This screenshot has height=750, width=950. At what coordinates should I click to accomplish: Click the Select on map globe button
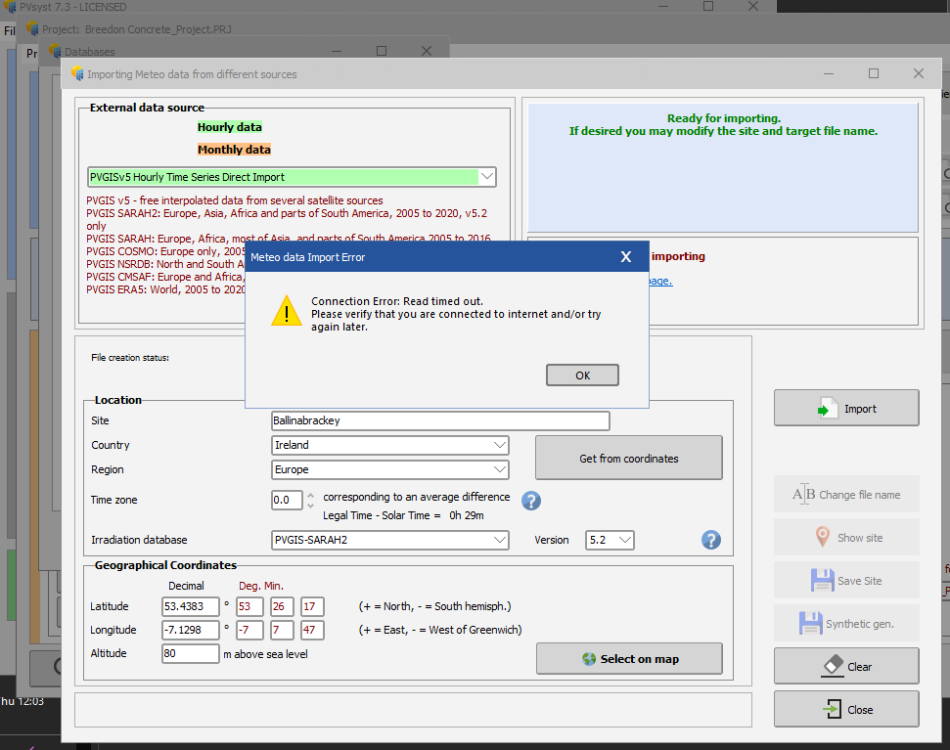[629, 659]
